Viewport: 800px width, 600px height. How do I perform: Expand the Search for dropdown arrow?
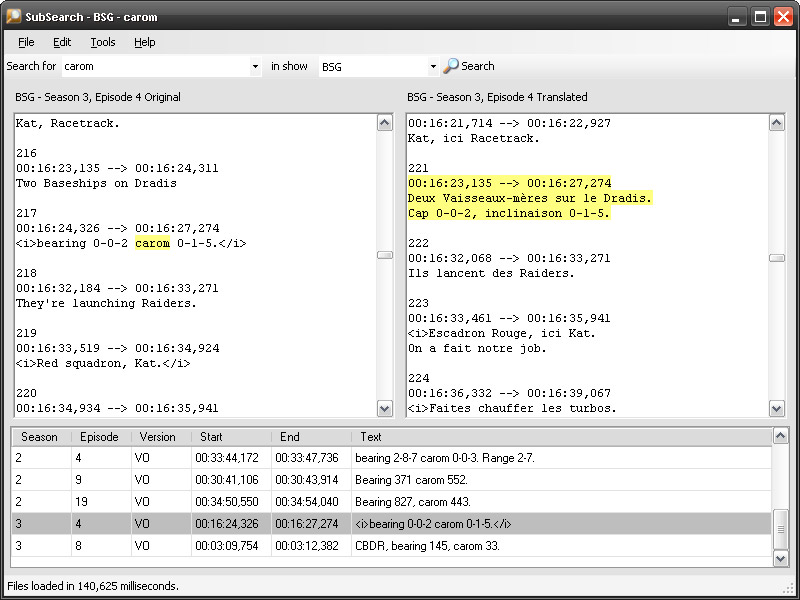pyautogui.click(x=256, y=67)
